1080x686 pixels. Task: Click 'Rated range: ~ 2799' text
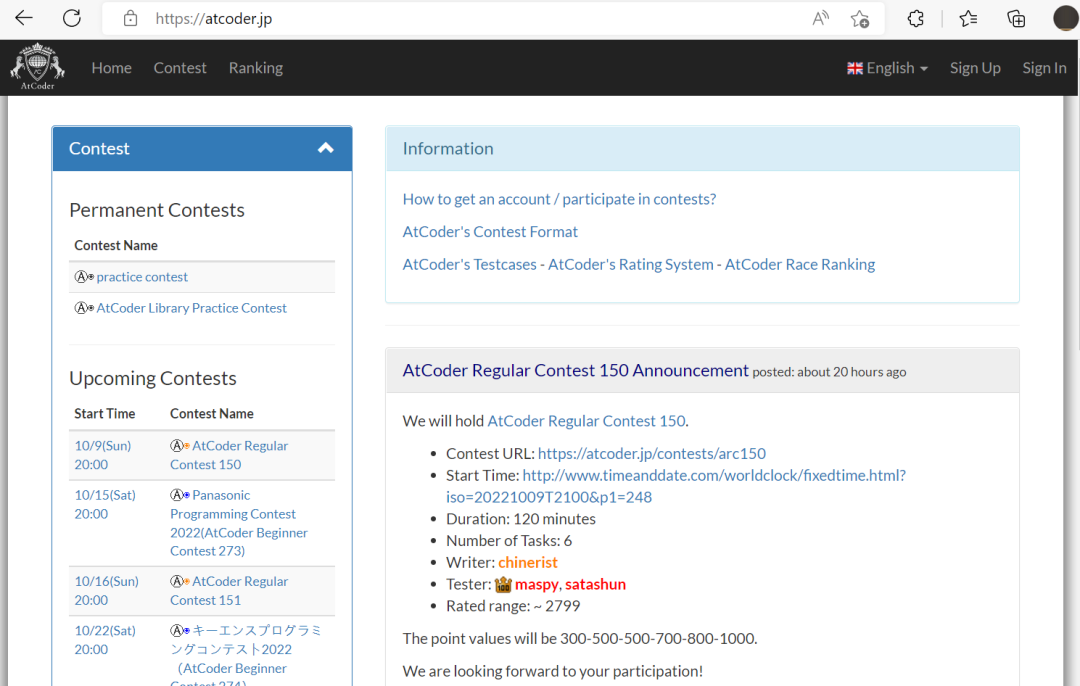tap(513, 606)
